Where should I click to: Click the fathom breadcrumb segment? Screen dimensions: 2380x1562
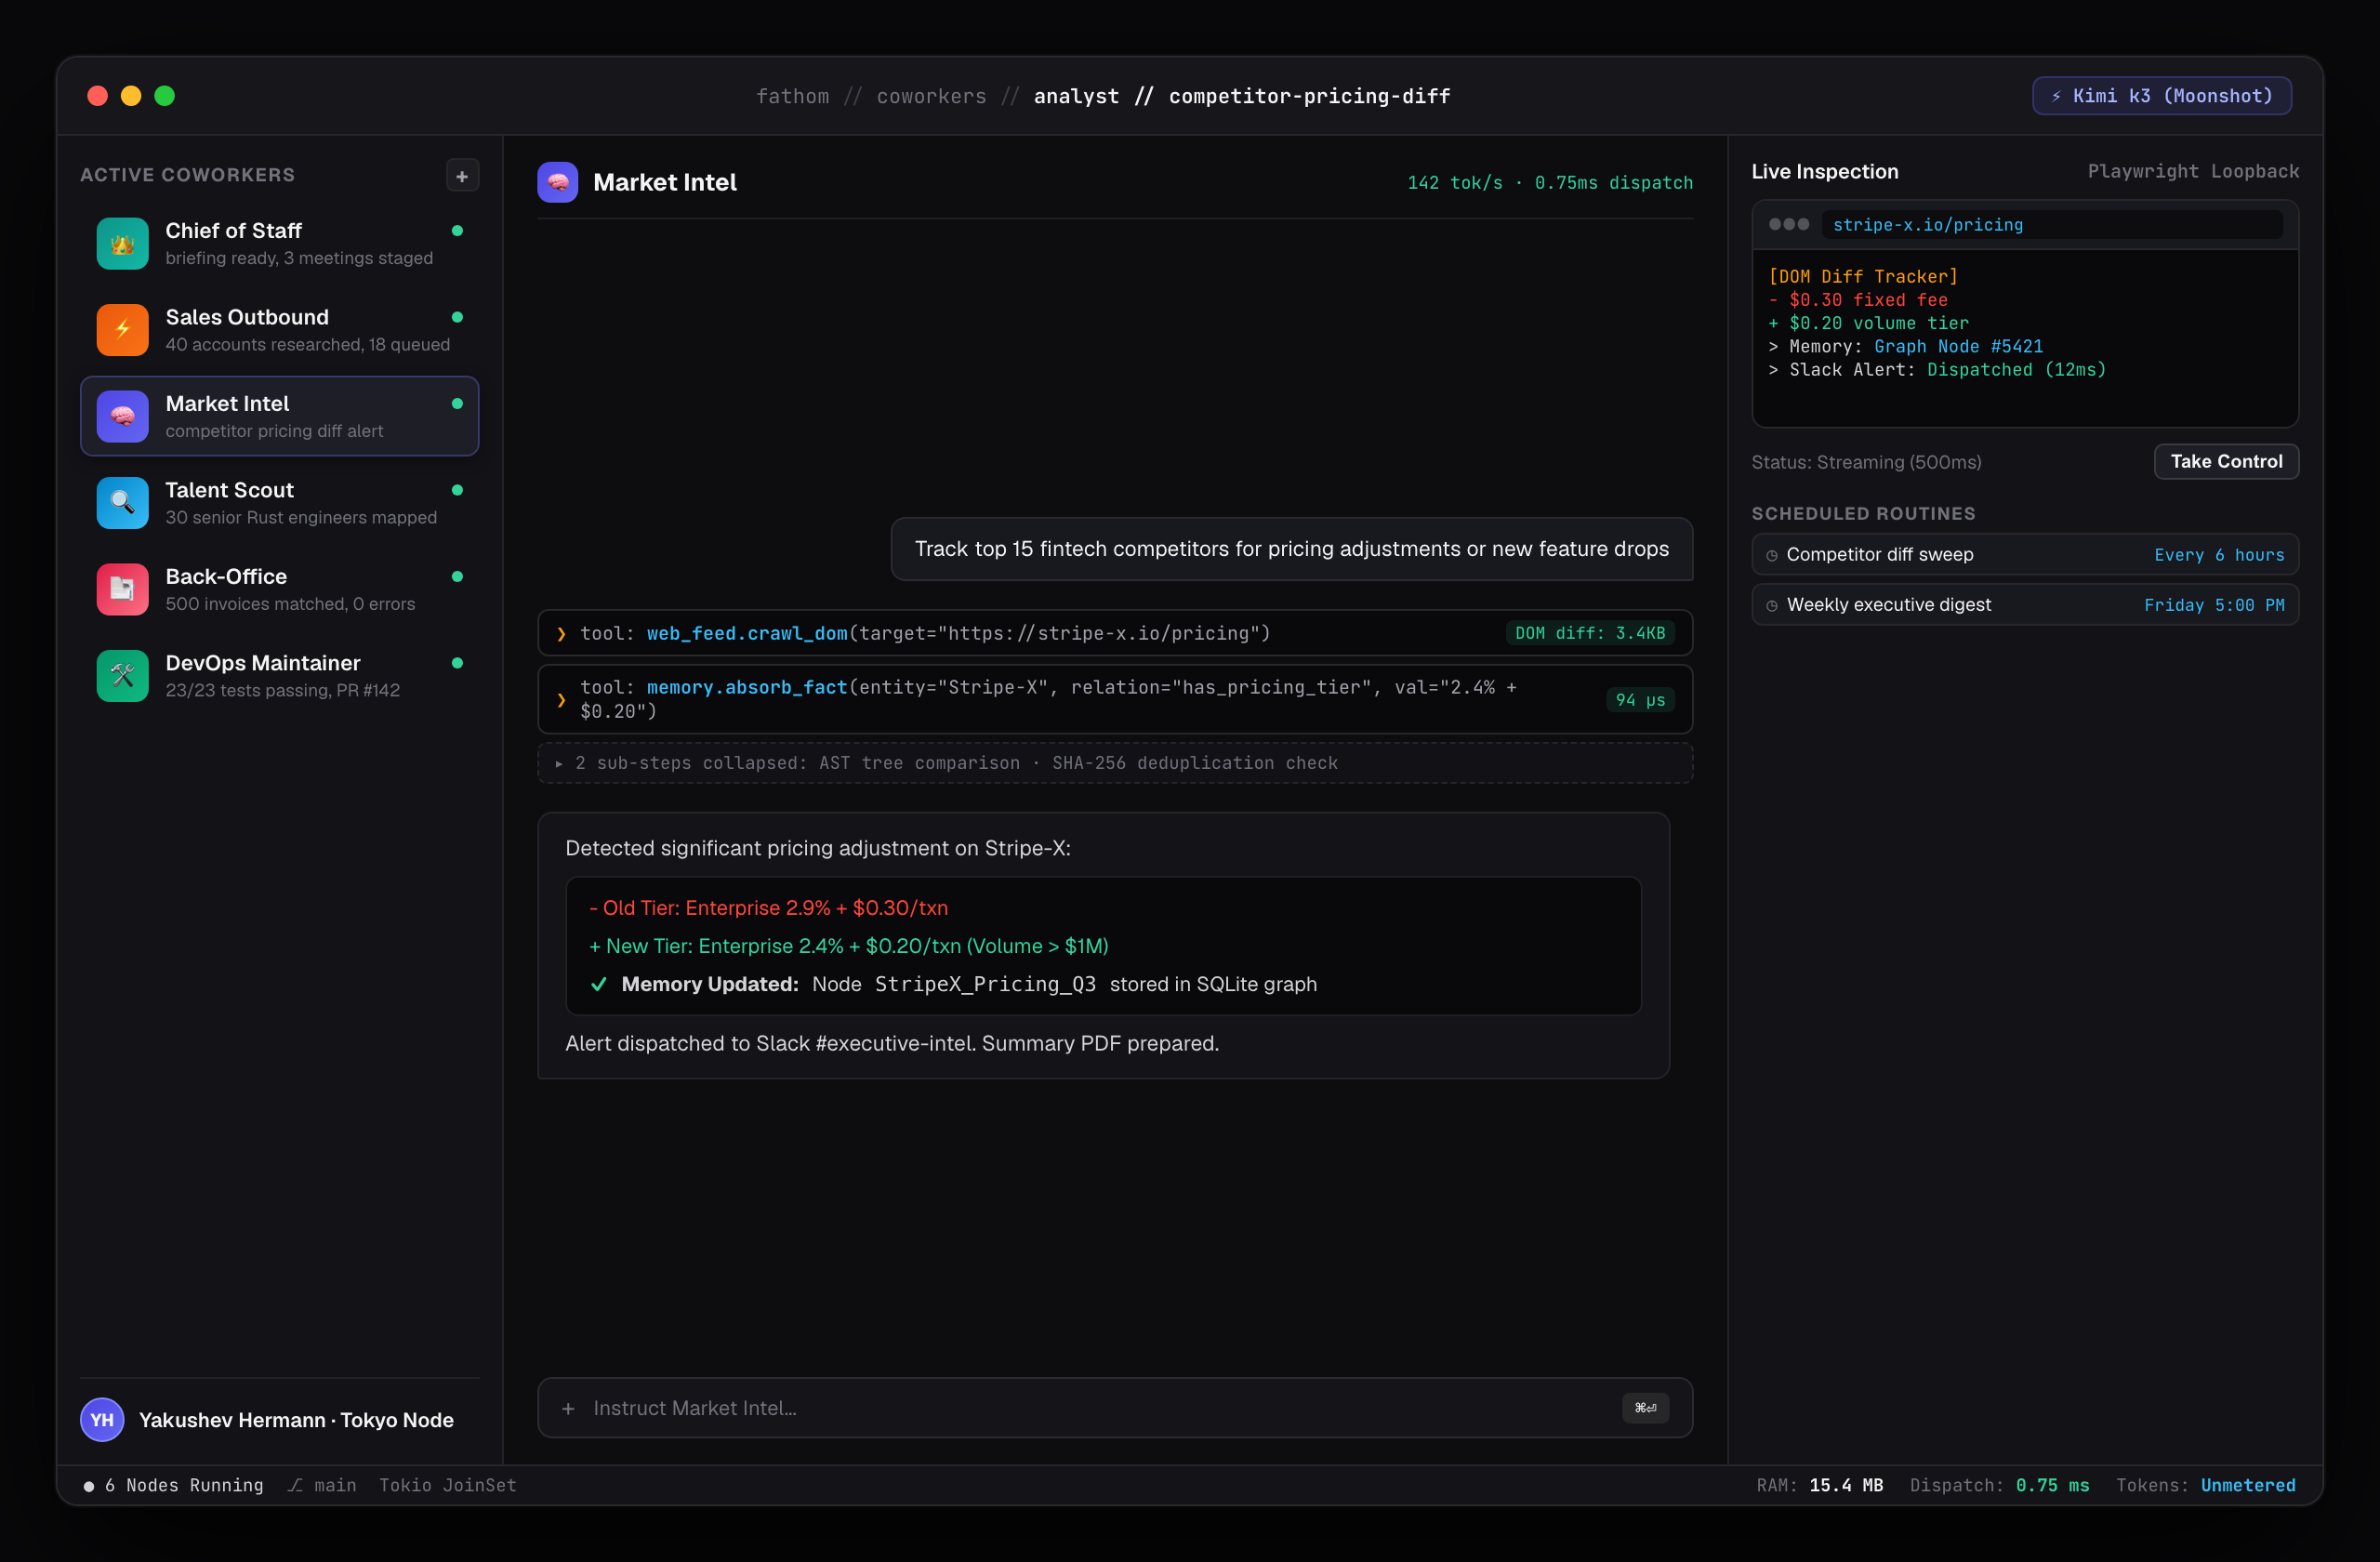pyautogui.click(x=792, y=96)
